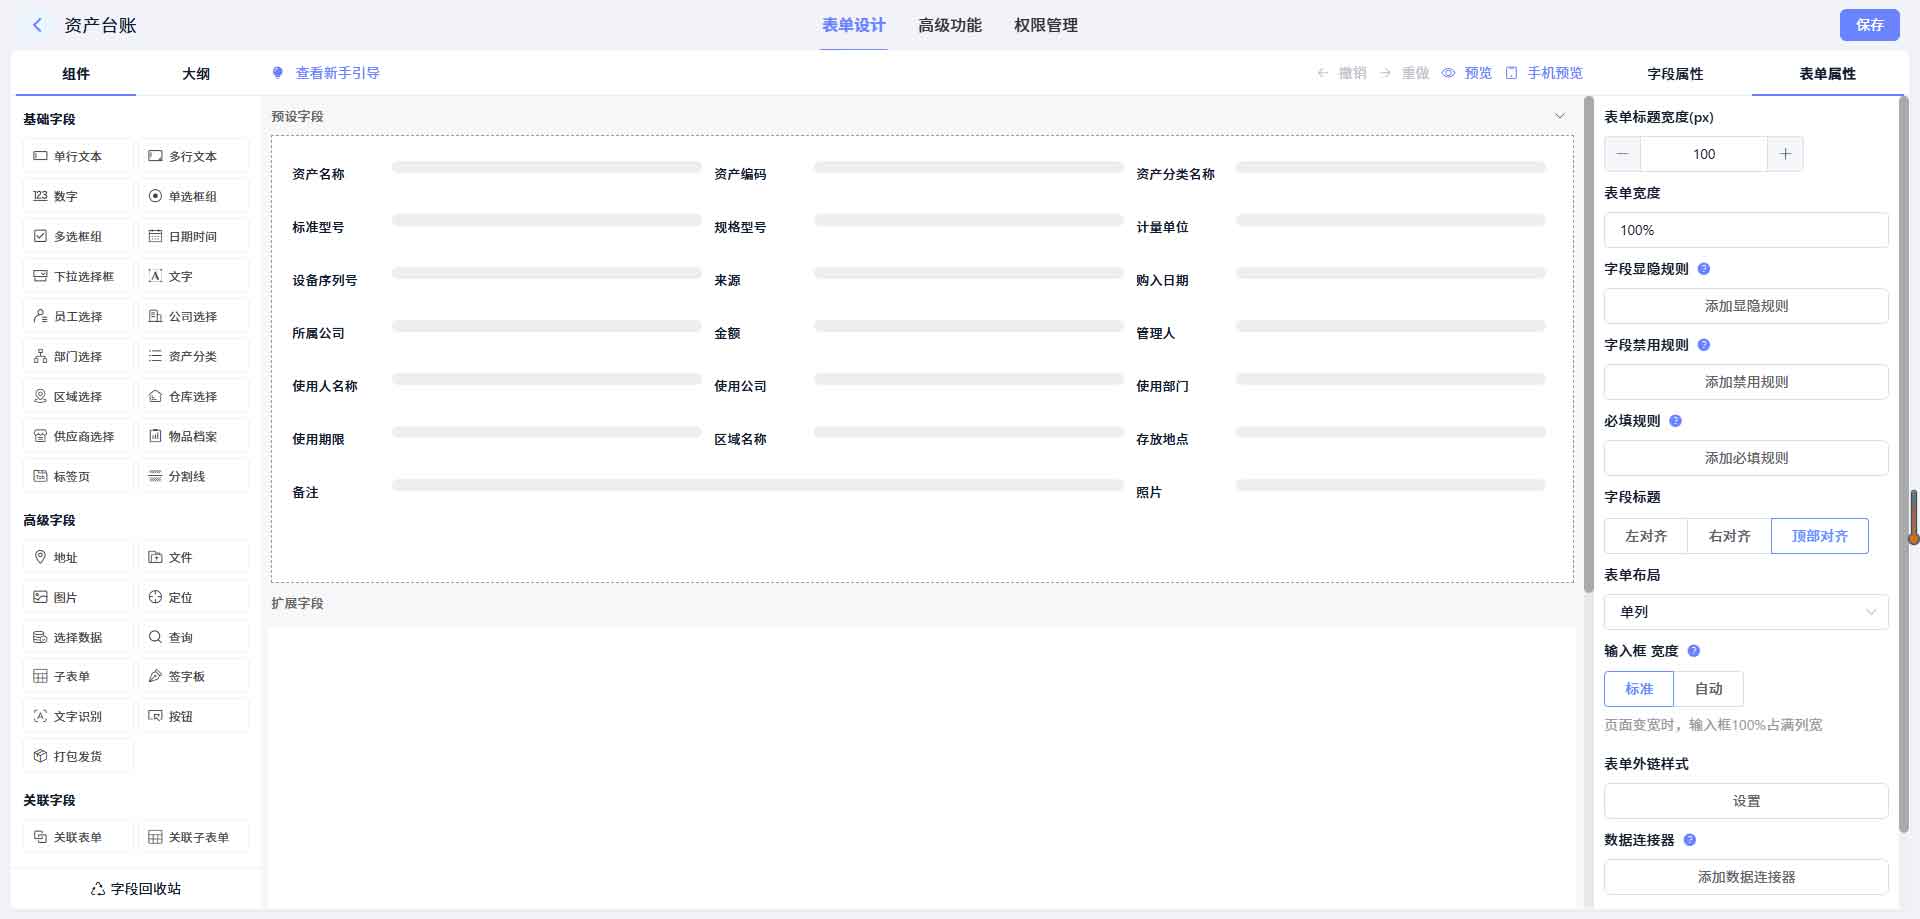Screen dimensions: 1920x919
Task: Increase 表单标题宽度 with plus button
Action: click(1785, 154)
